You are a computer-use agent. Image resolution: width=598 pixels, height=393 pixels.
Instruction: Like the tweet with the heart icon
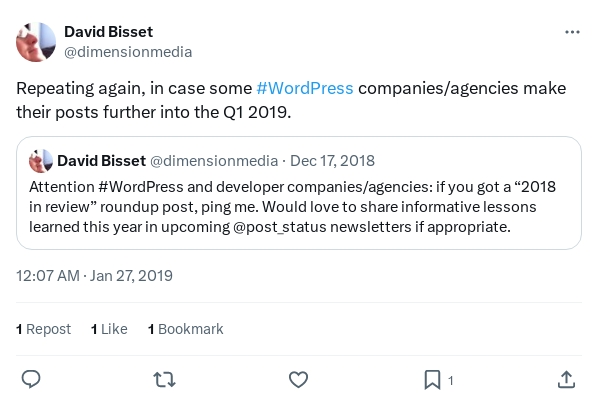[298, 380]
